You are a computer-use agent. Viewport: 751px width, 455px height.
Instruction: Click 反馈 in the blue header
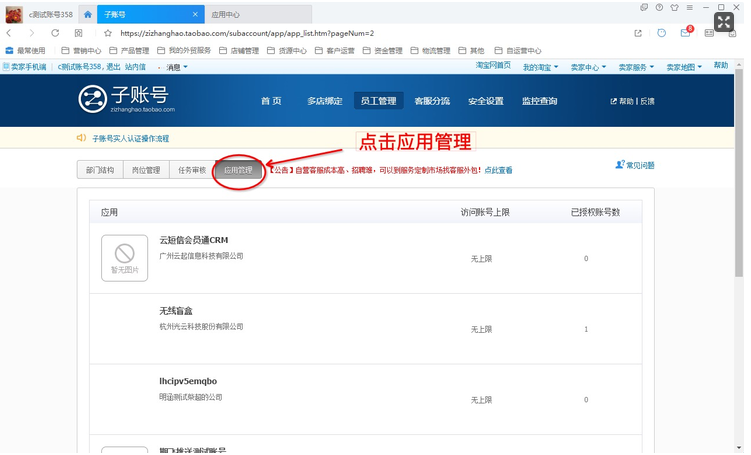(647, 101)
